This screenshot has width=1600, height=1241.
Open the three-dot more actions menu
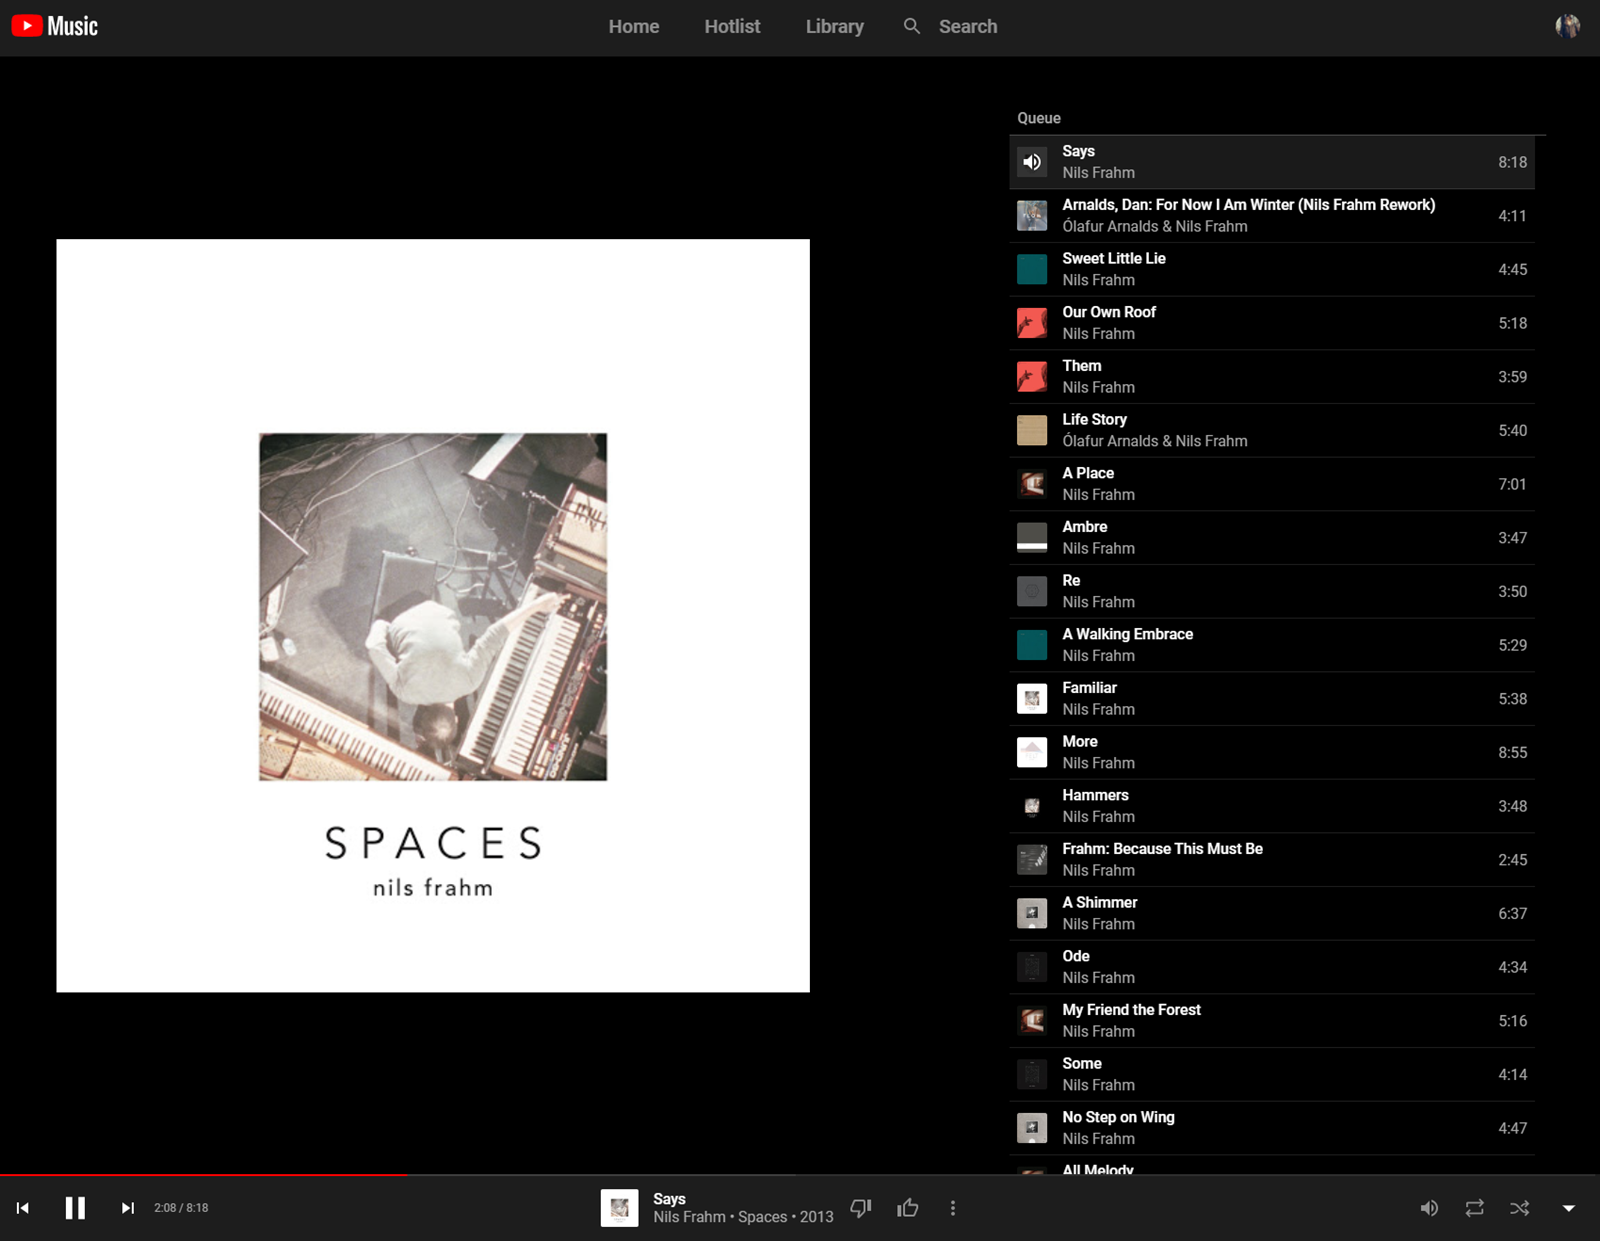[953, 1208]
